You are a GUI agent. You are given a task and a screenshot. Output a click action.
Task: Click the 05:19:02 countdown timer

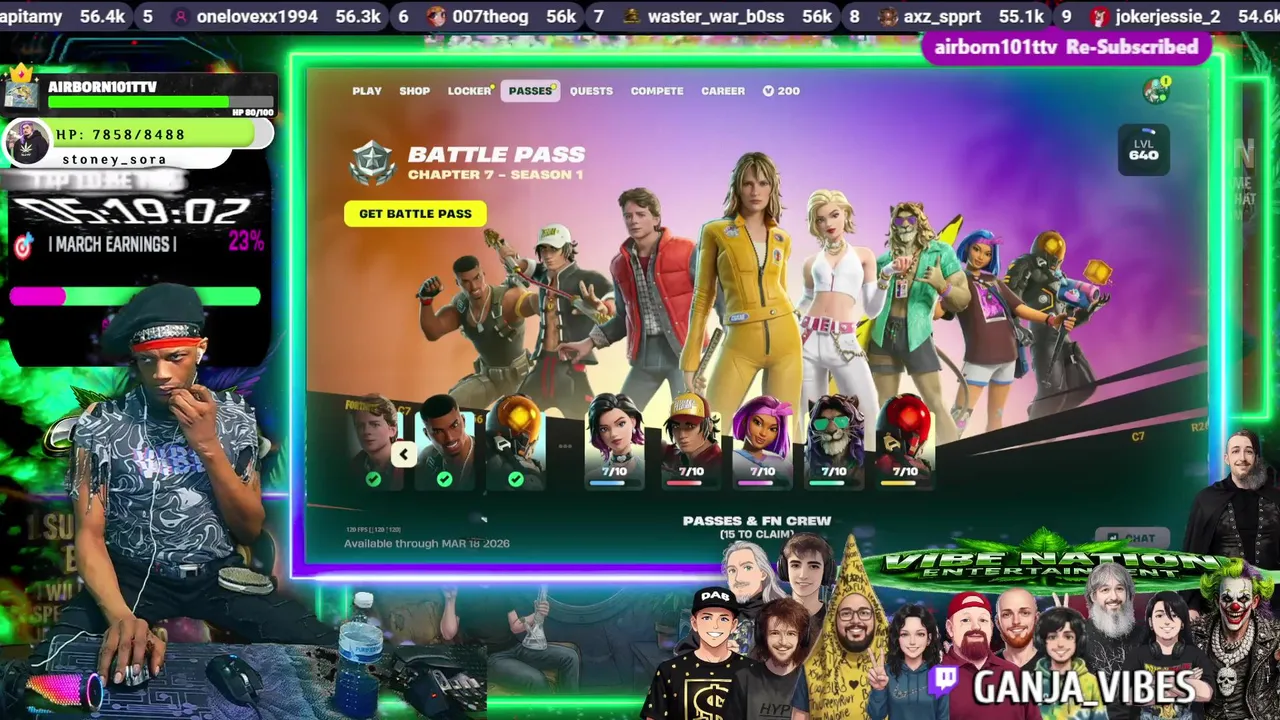coord(132,211)
